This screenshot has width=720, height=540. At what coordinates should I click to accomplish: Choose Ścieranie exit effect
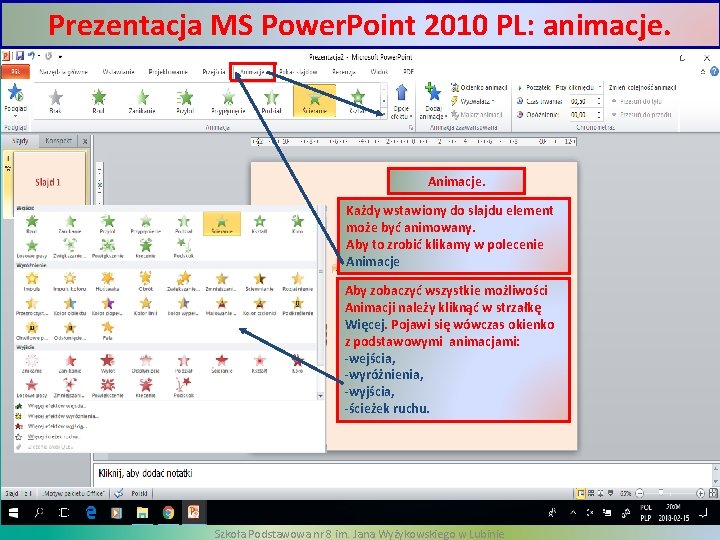click(x=221, y=364)
